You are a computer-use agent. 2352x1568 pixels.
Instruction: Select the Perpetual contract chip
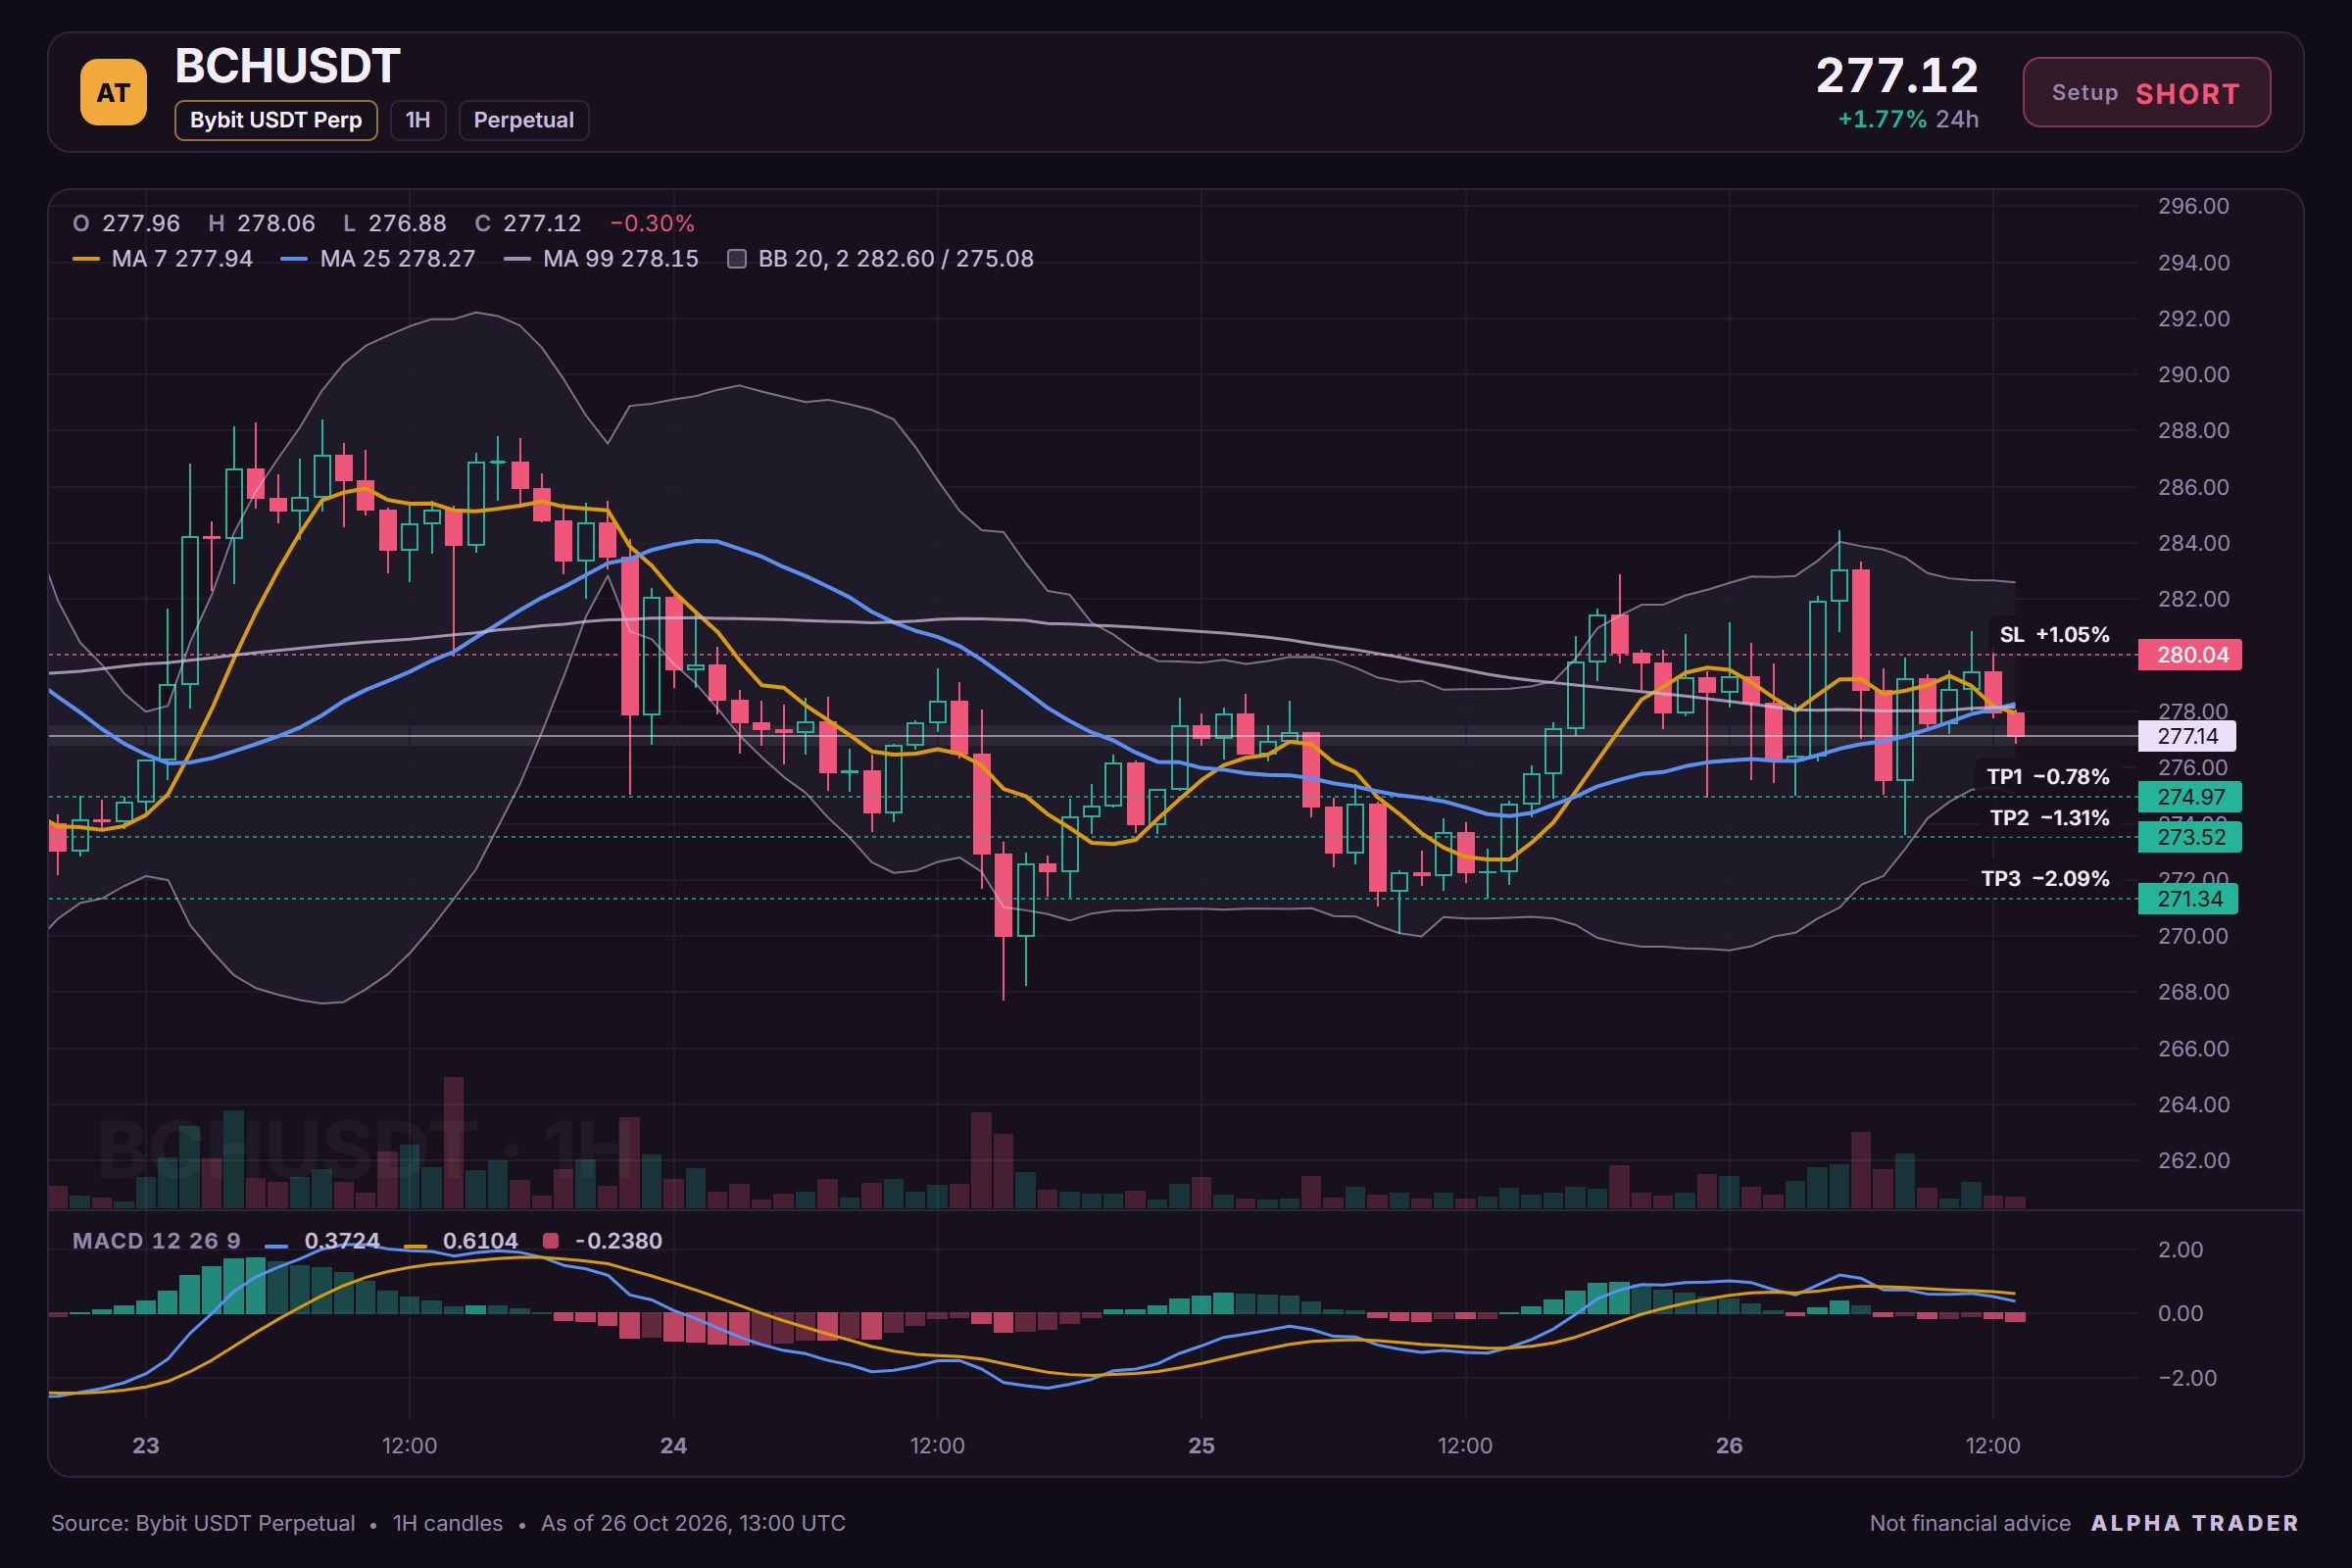click(x=523, y=120)
